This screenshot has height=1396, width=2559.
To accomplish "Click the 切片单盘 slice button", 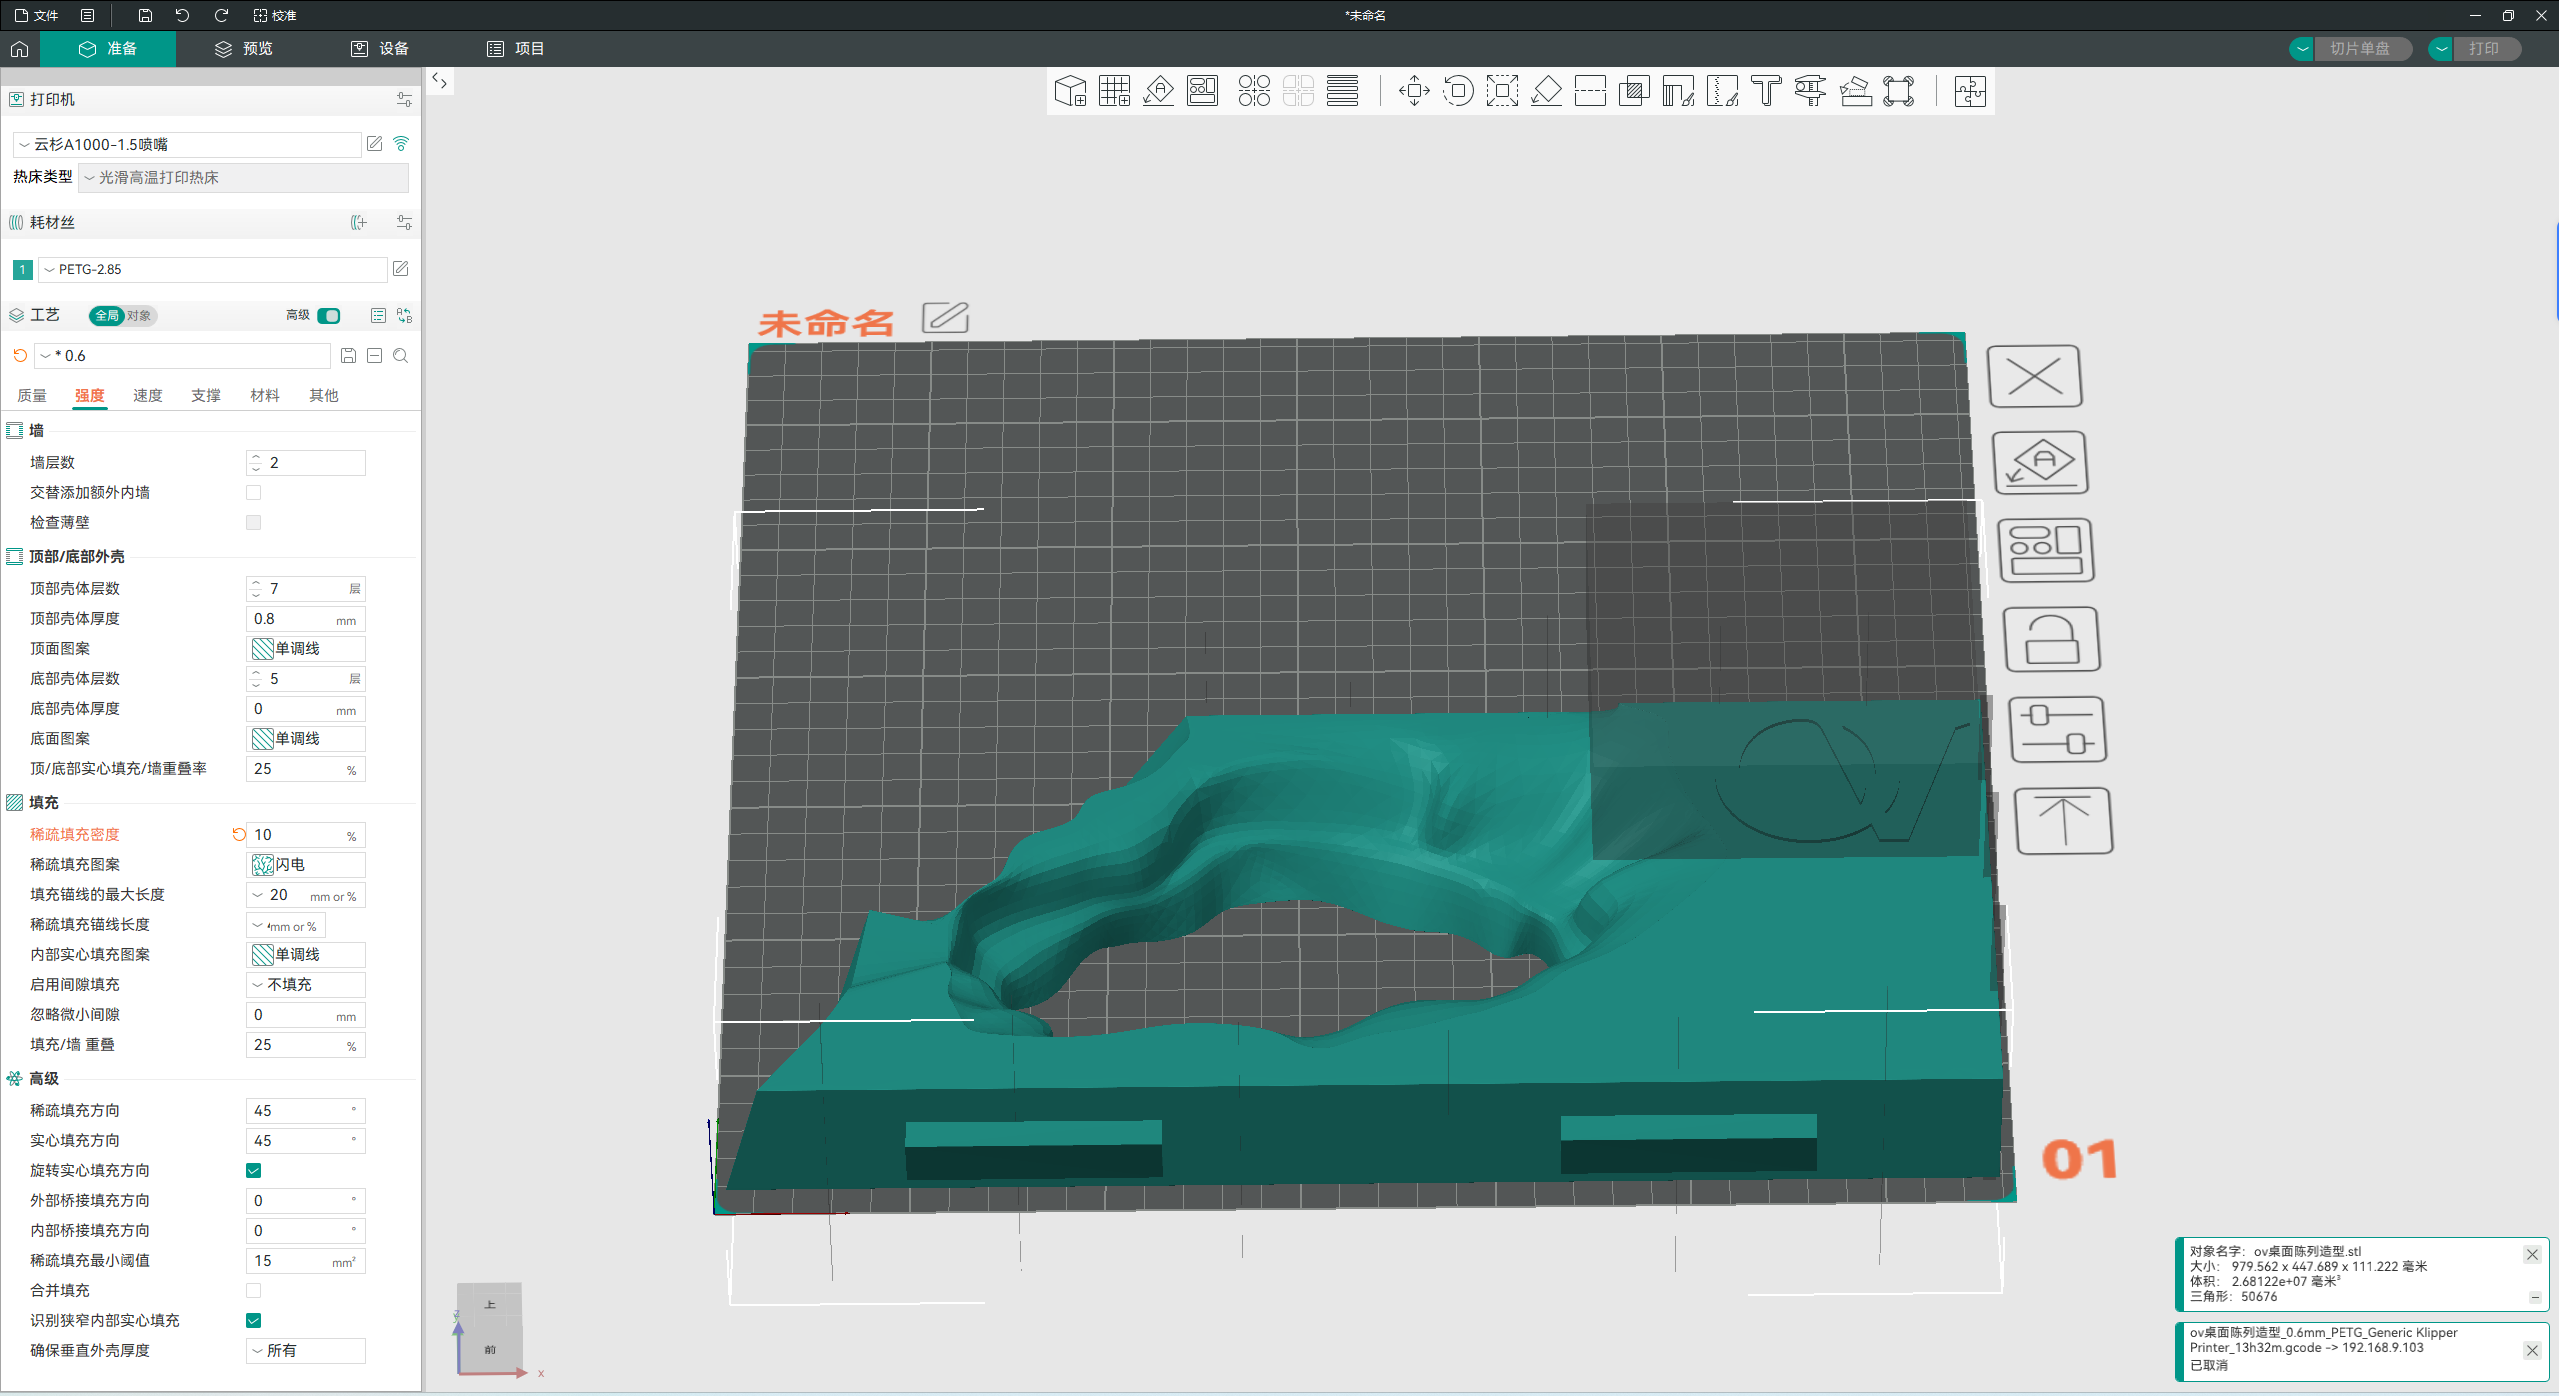I will [x=2360, y=48].
